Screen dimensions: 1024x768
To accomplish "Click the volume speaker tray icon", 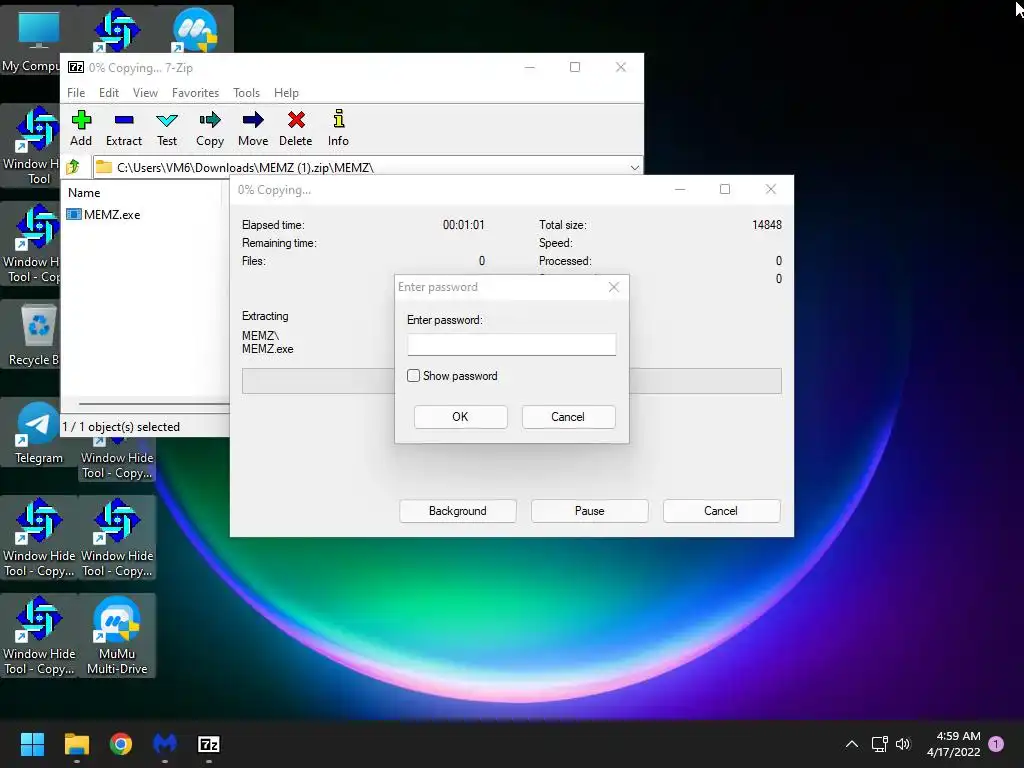I will coord(903,744).
